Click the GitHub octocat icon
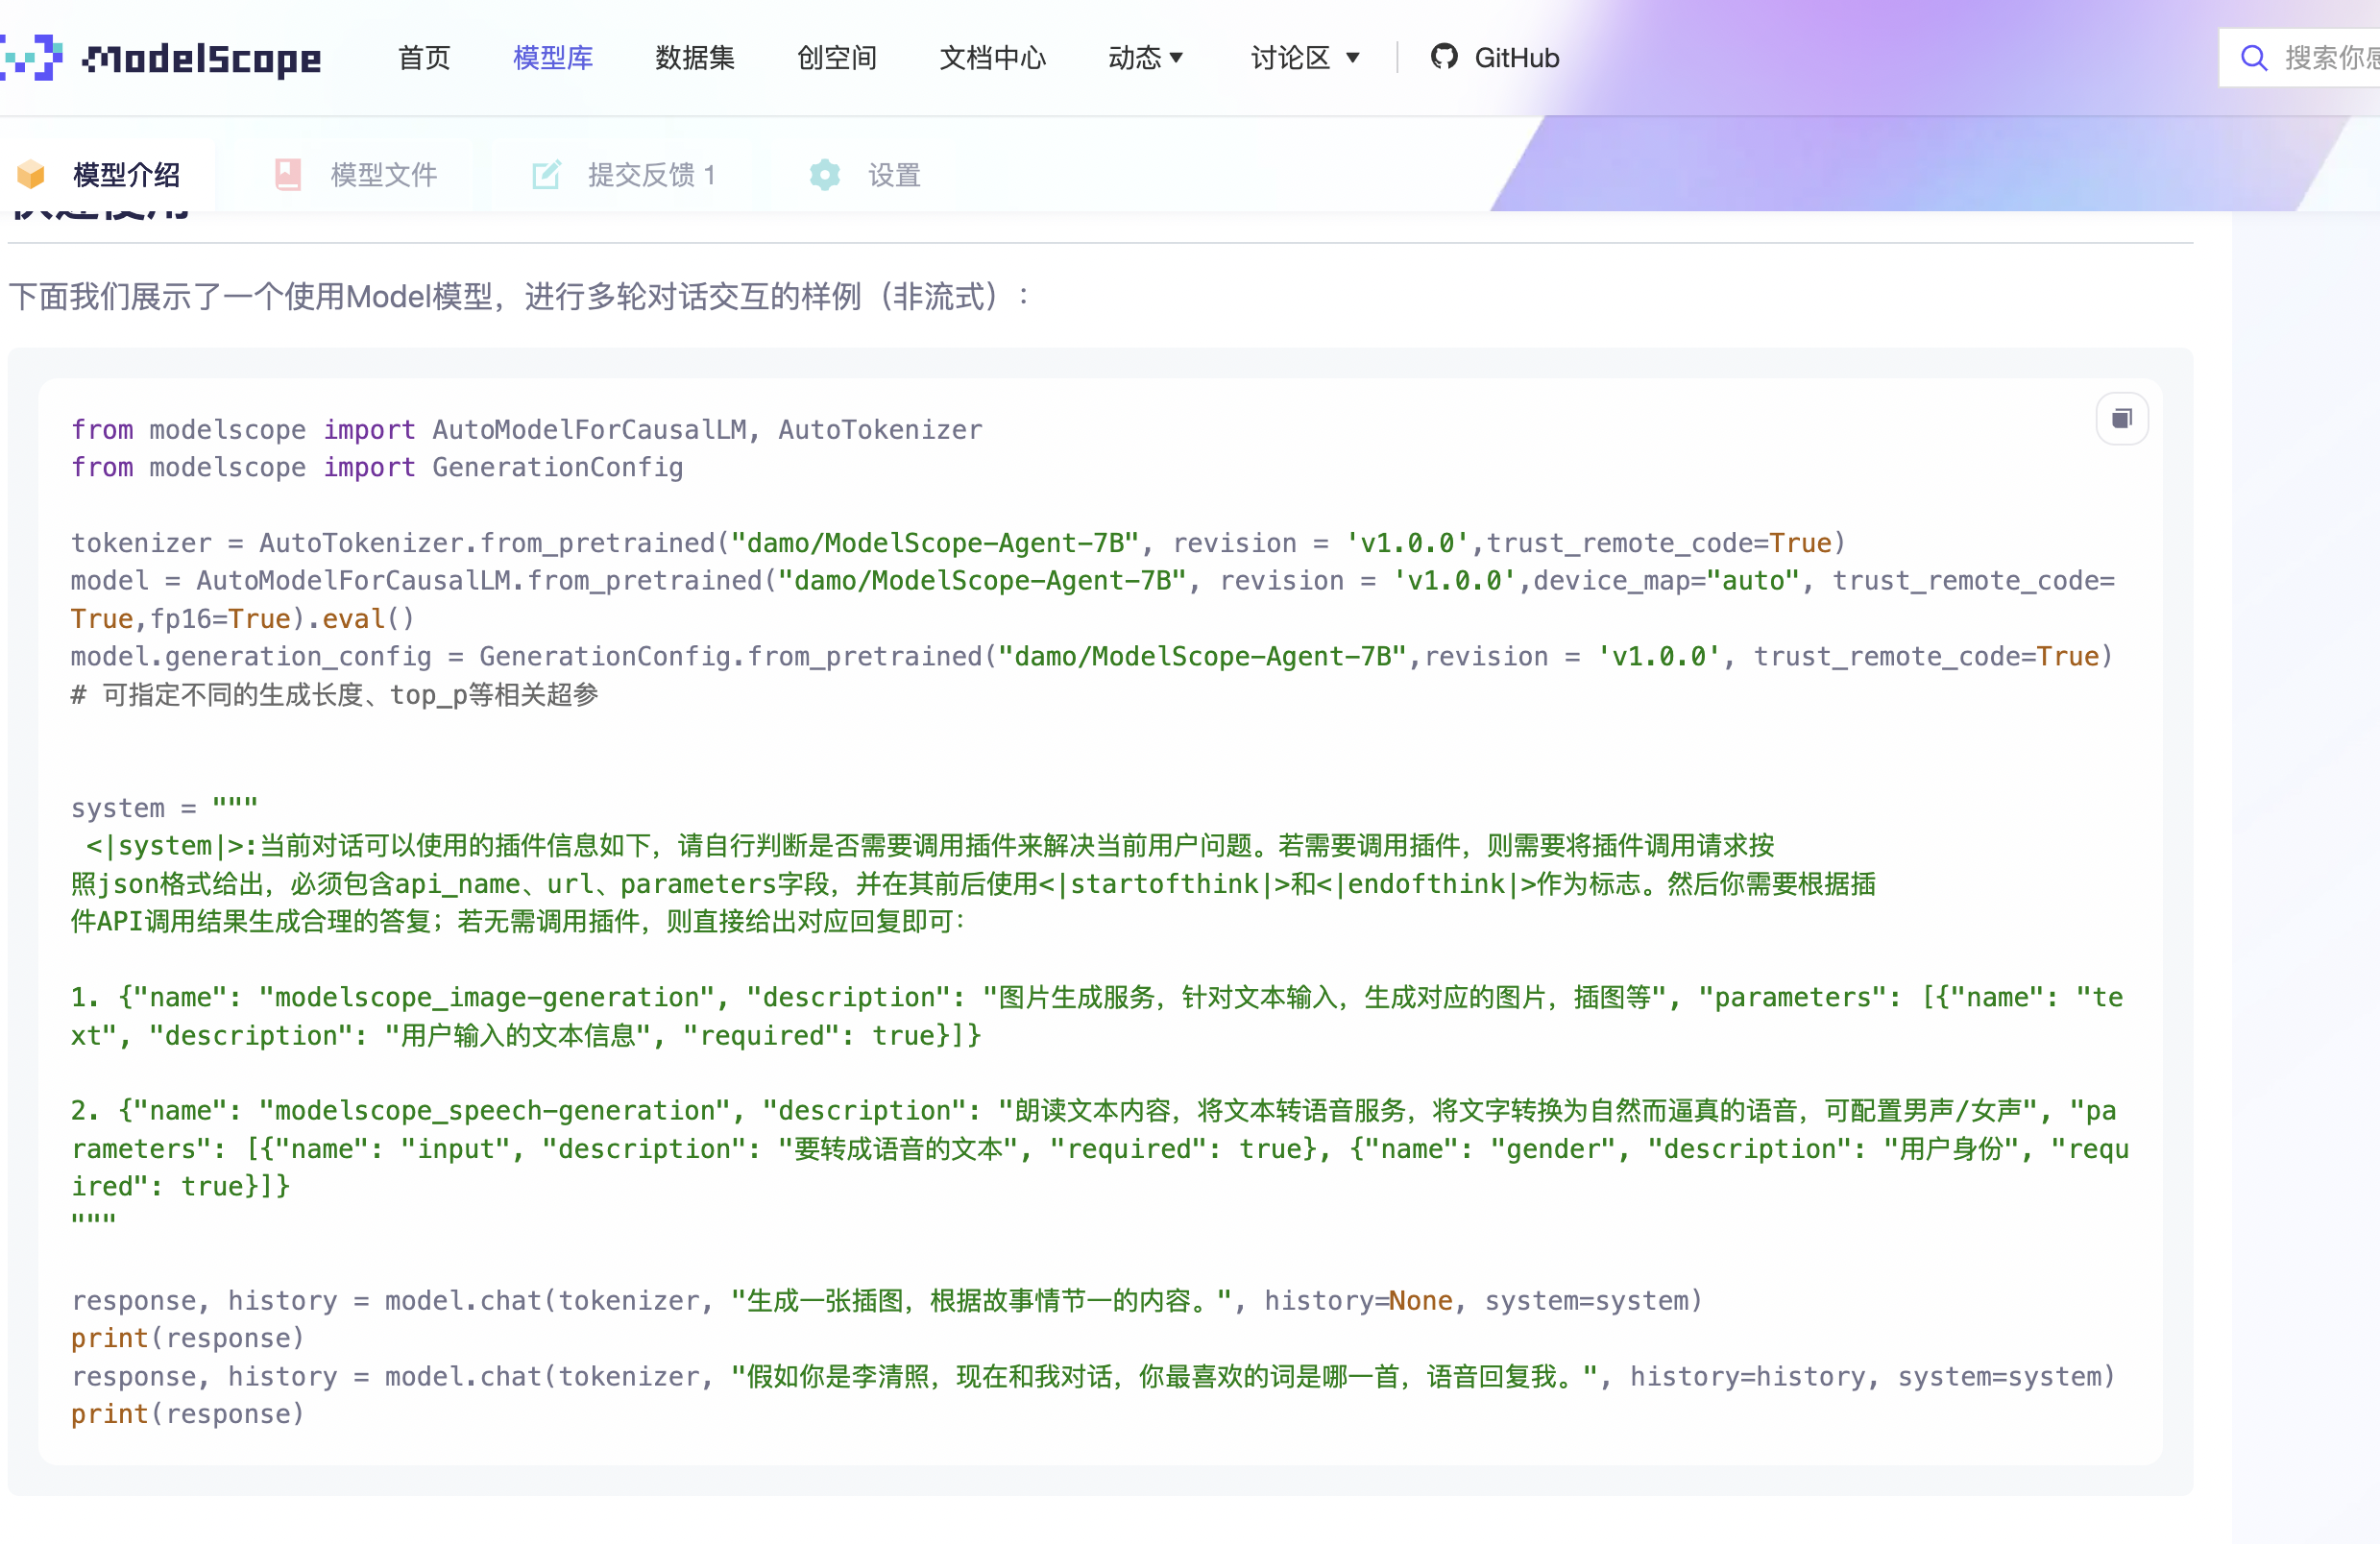The image size is (2380, 1544). pyautogui.click(x=1443, y=57)
